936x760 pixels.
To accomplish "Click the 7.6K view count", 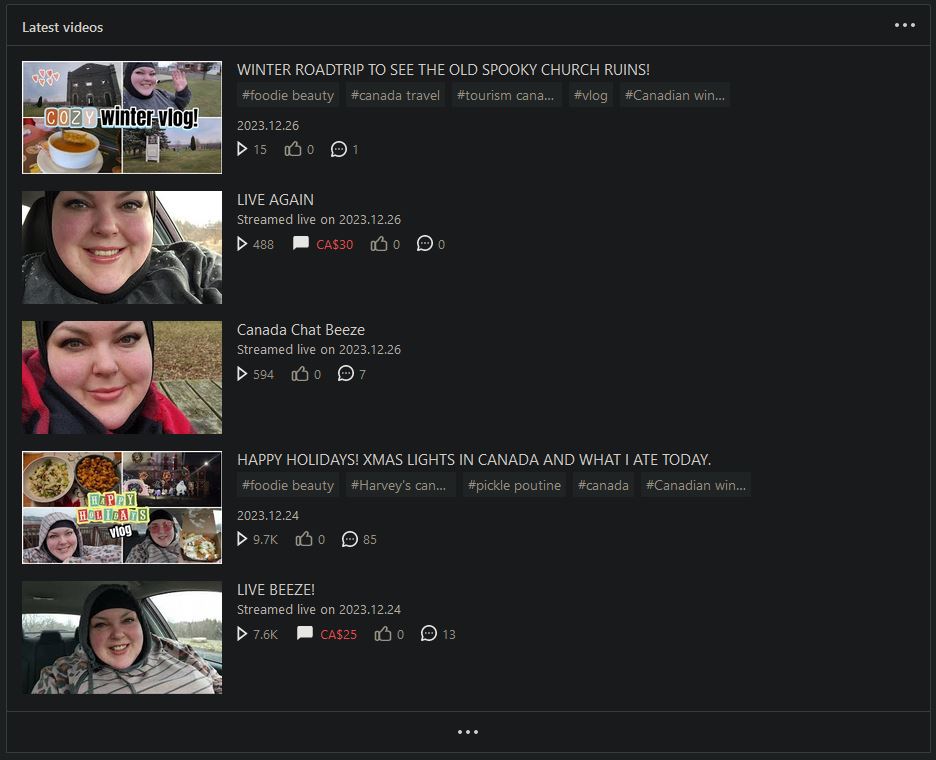I will click(x=265, y=634).
